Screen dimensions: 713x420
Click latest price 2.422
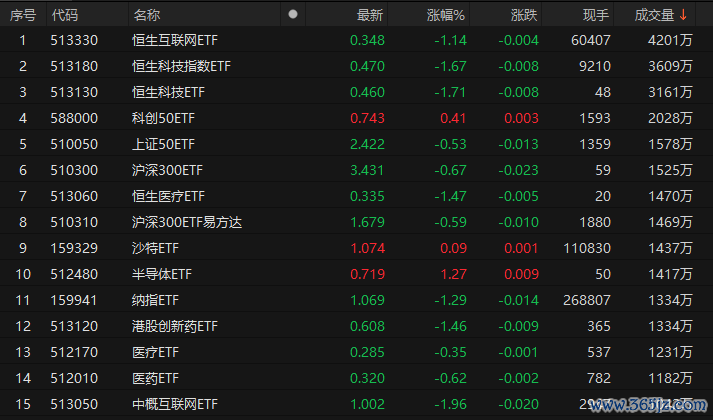(367, 144)
